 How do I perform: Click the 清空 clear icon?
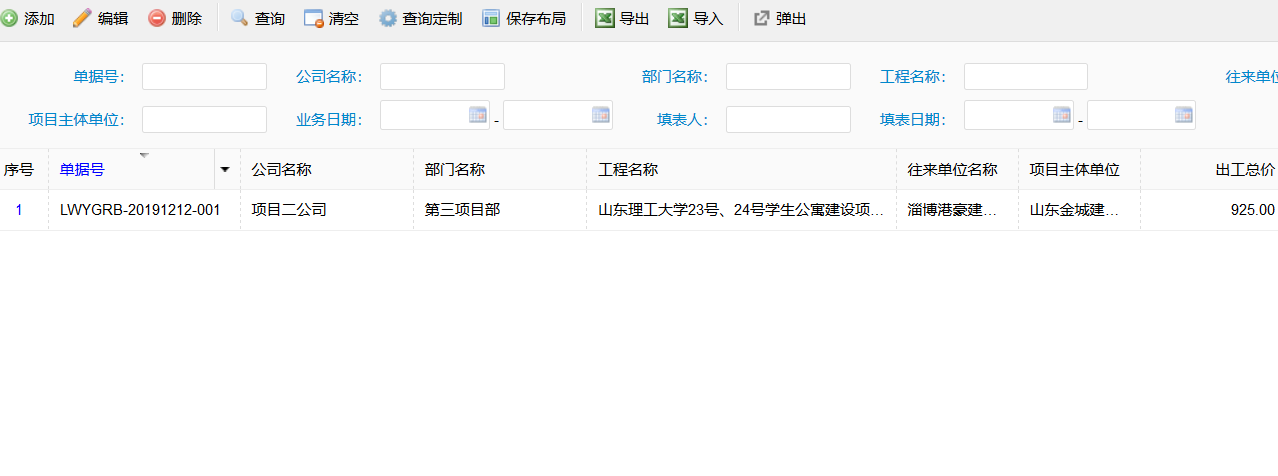click(x=314, y=18)
